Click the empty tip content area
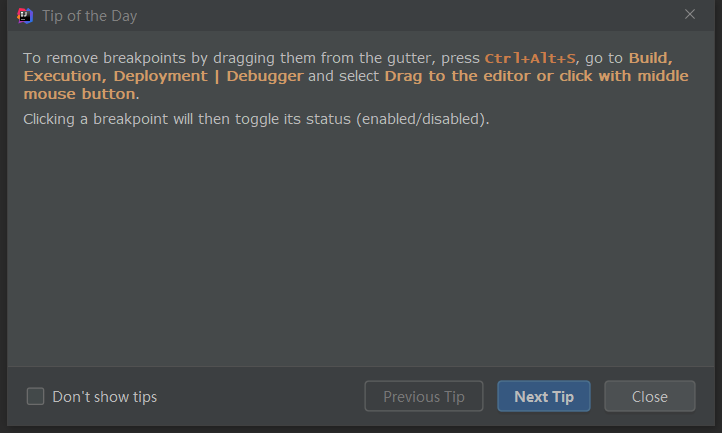Screen dimensions: 722x433 (x=360, y=250)
